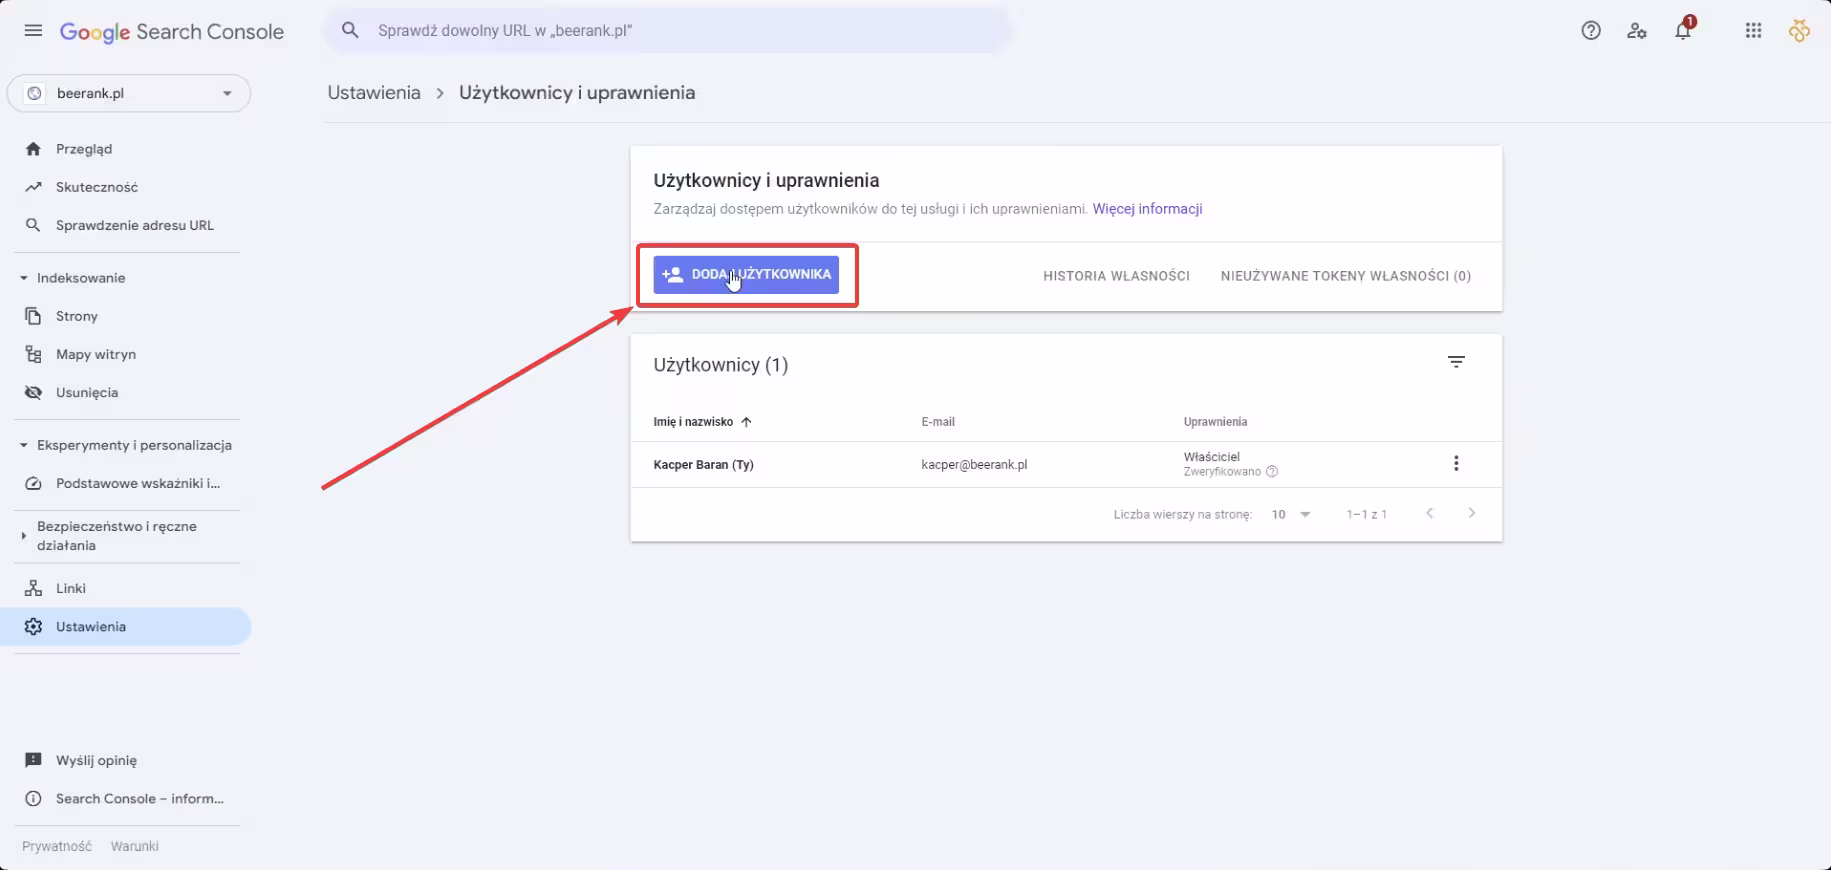Open the Więcej informacji link
The image size is (1831, 870).
click(x=1147, y=209)
